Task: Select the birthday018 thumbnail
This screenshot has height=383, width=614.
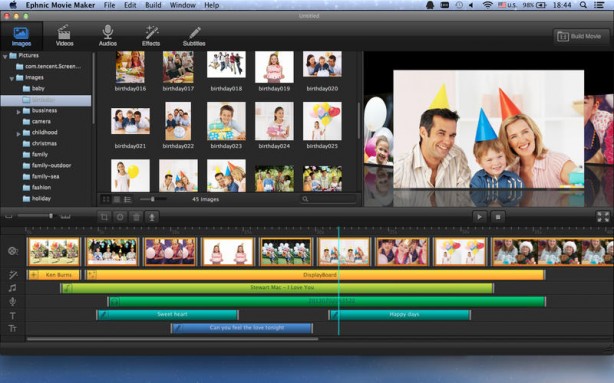Action: (x=226, y=65)
